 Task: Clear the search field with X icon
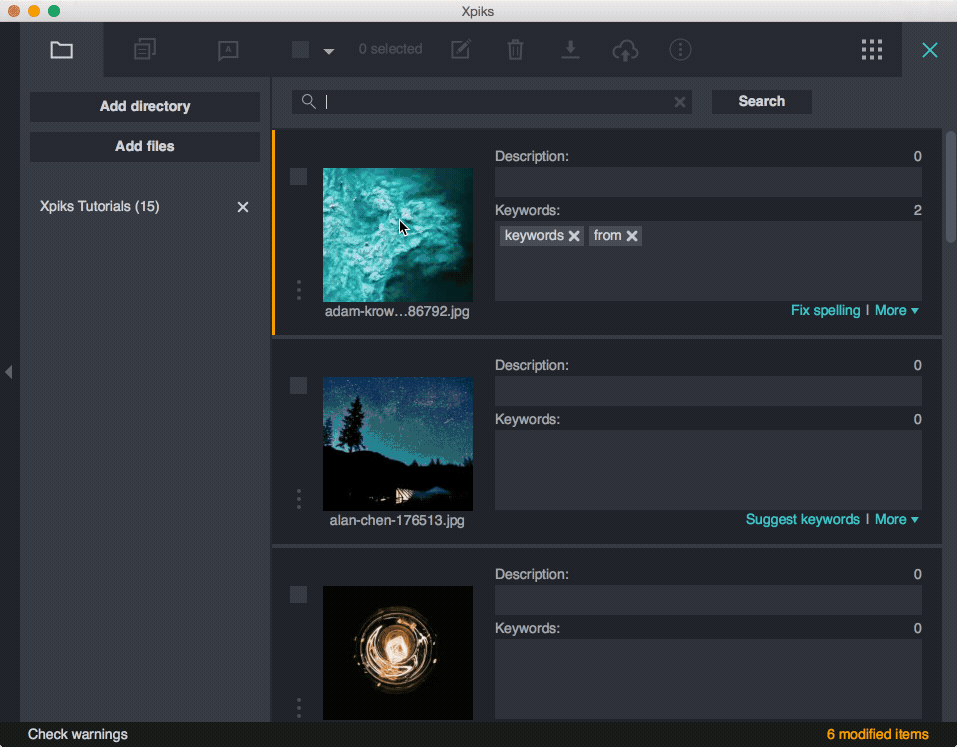(680, 102)
